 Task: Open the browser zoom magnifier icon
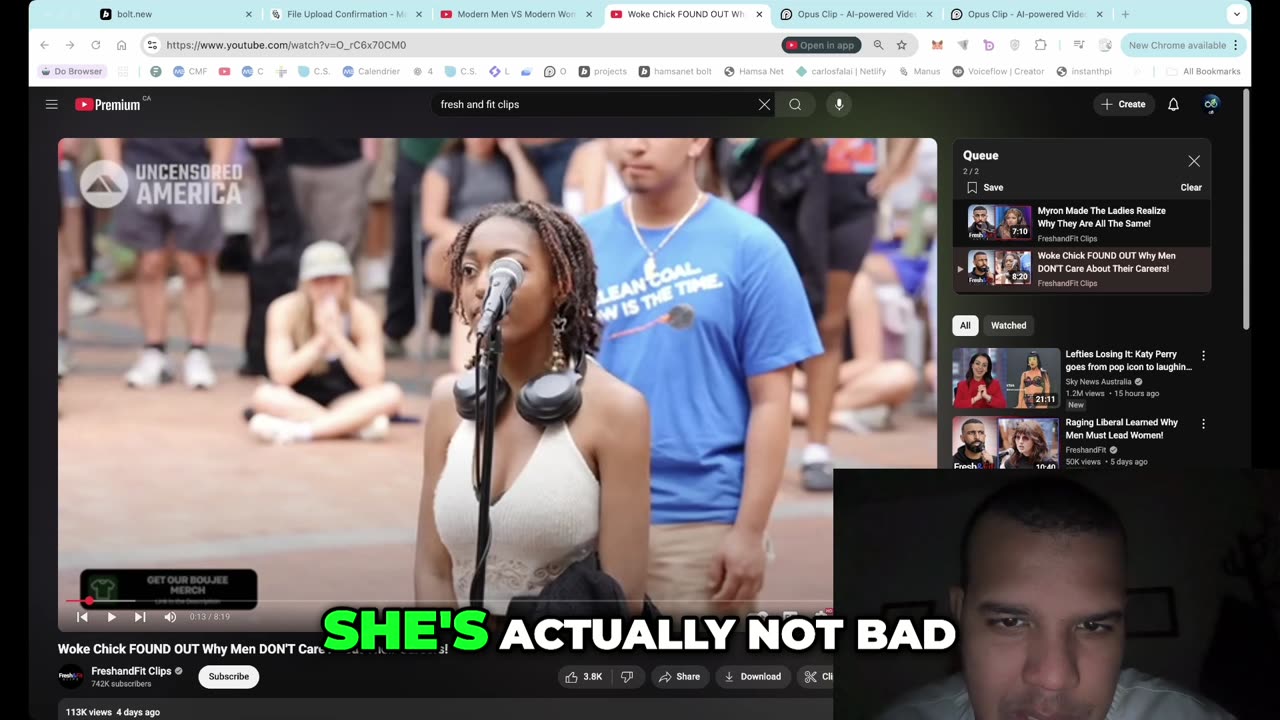[x=878, y=45]
